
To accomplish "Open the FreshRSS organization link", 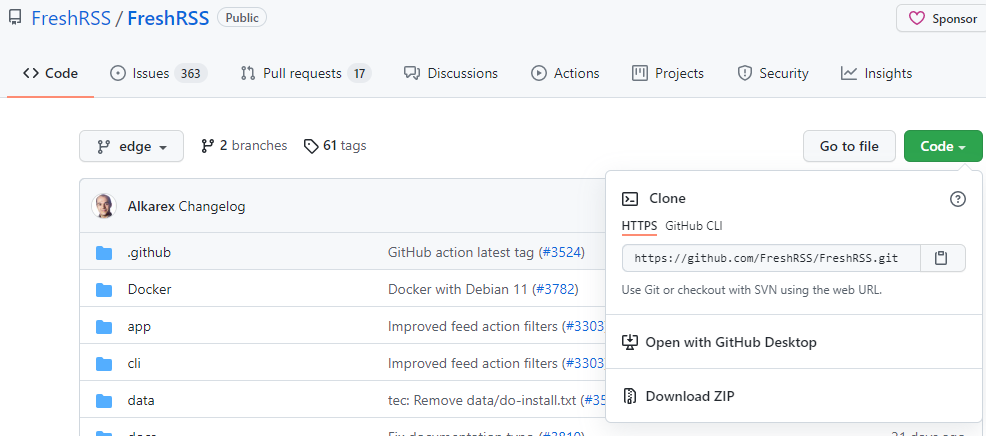I will point(70,18).
